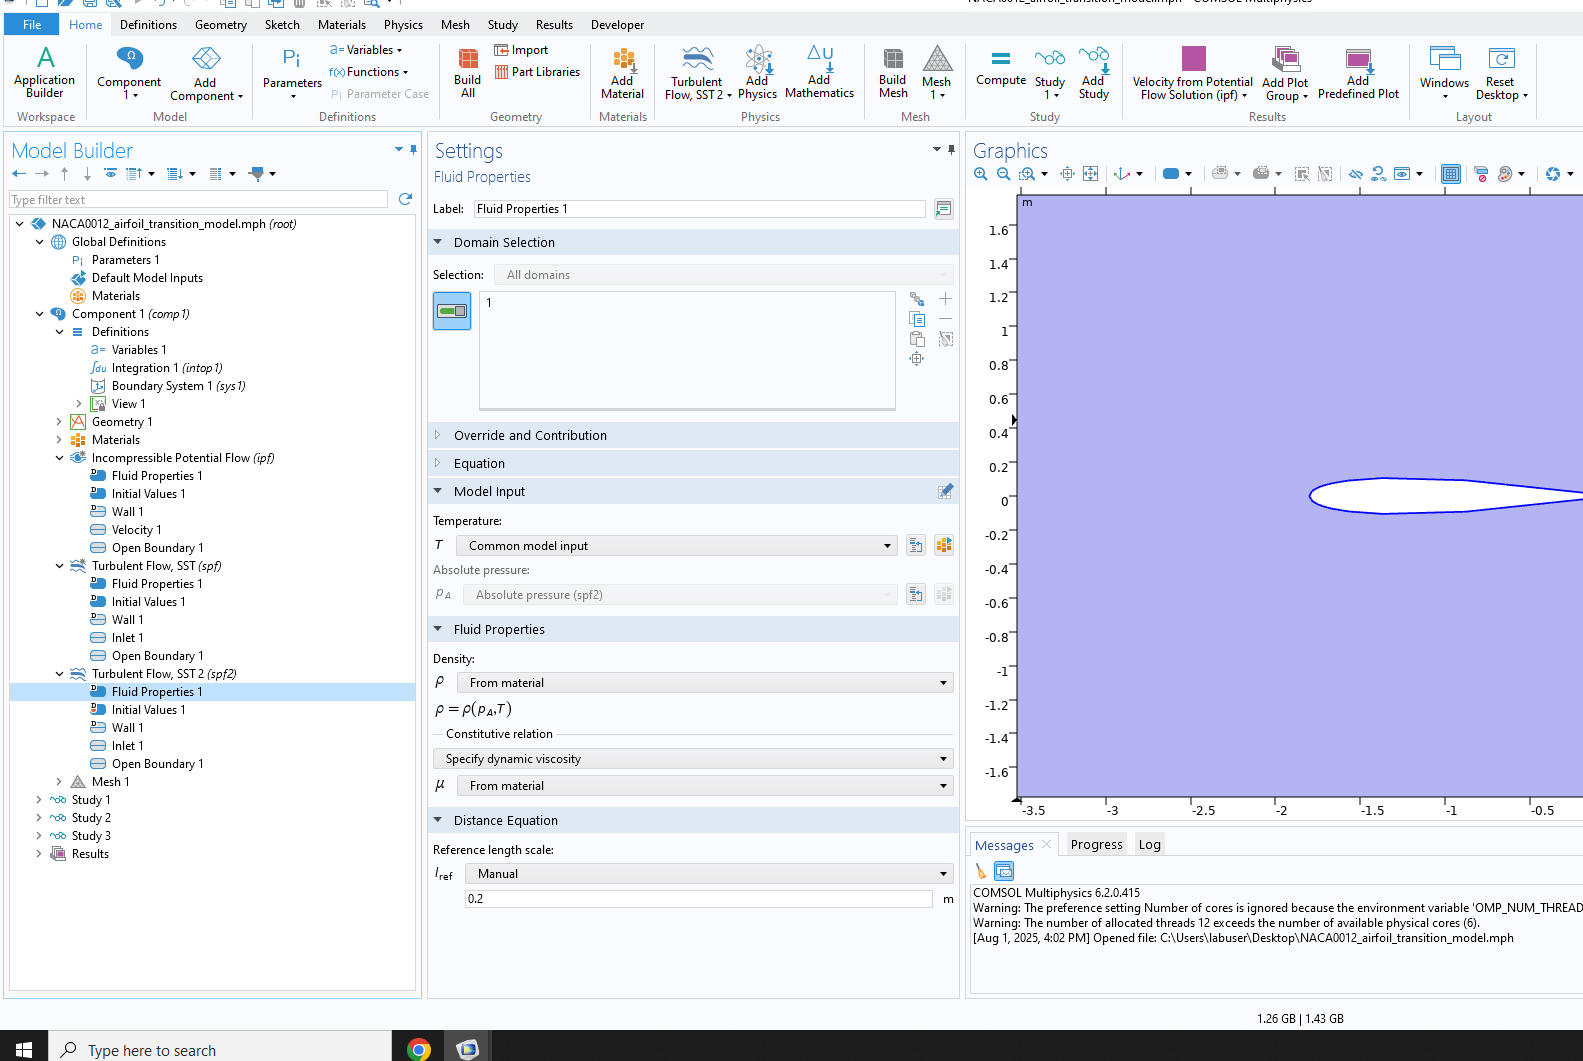1583x1061 pixels.
Task: Switch to the Progress tab
Action: coord(1096,845)
